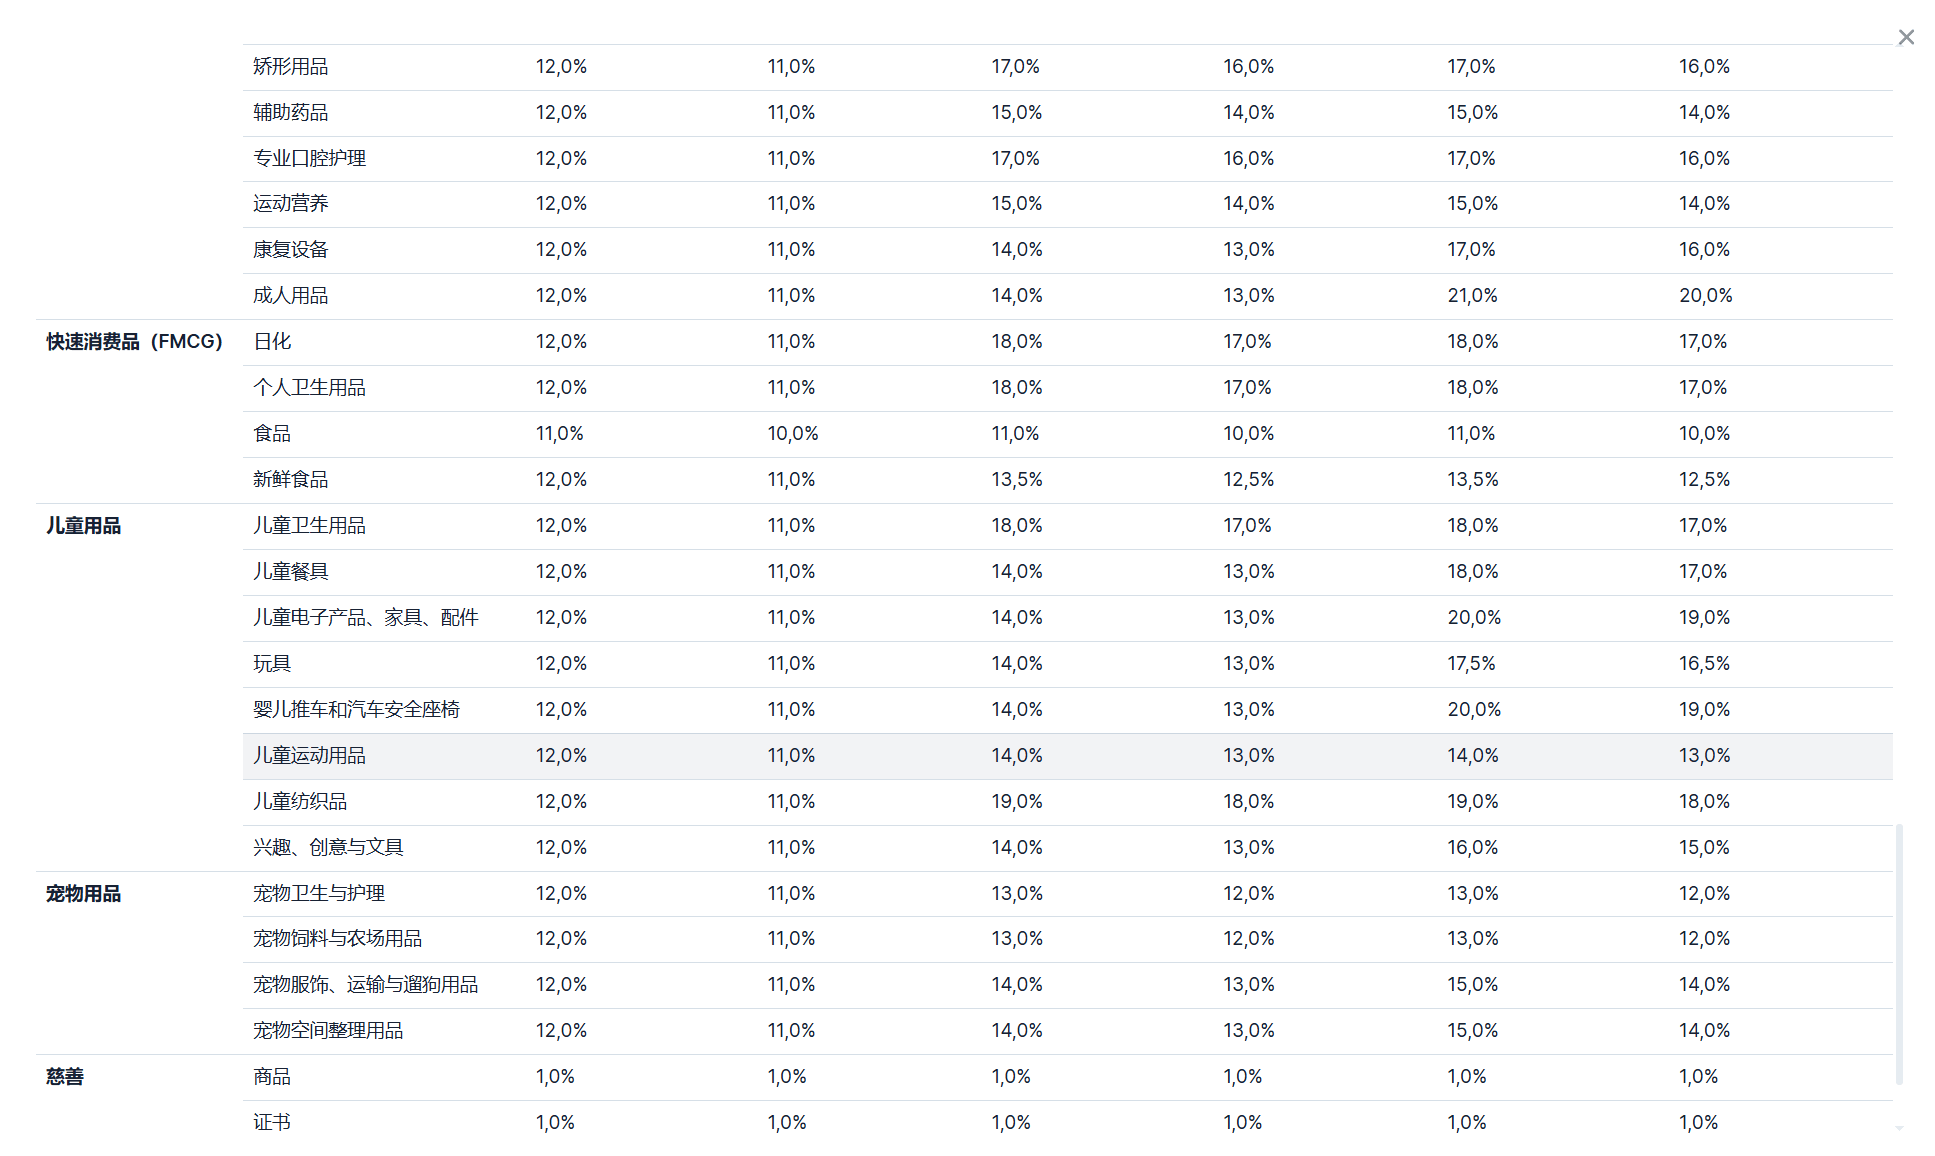This screenshot has height=1156, width=1935.
Task: Select the 婴儿推车和汽车安全座椅 row label
Action: coord(356,710)
